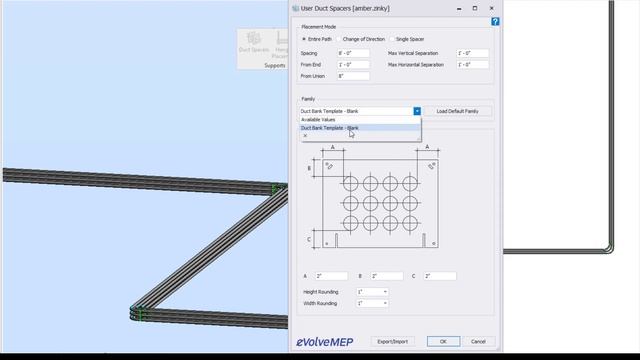This screenshot has width=640, height=360.
Task: Click the dimension A value field
Action: point(331,276)
